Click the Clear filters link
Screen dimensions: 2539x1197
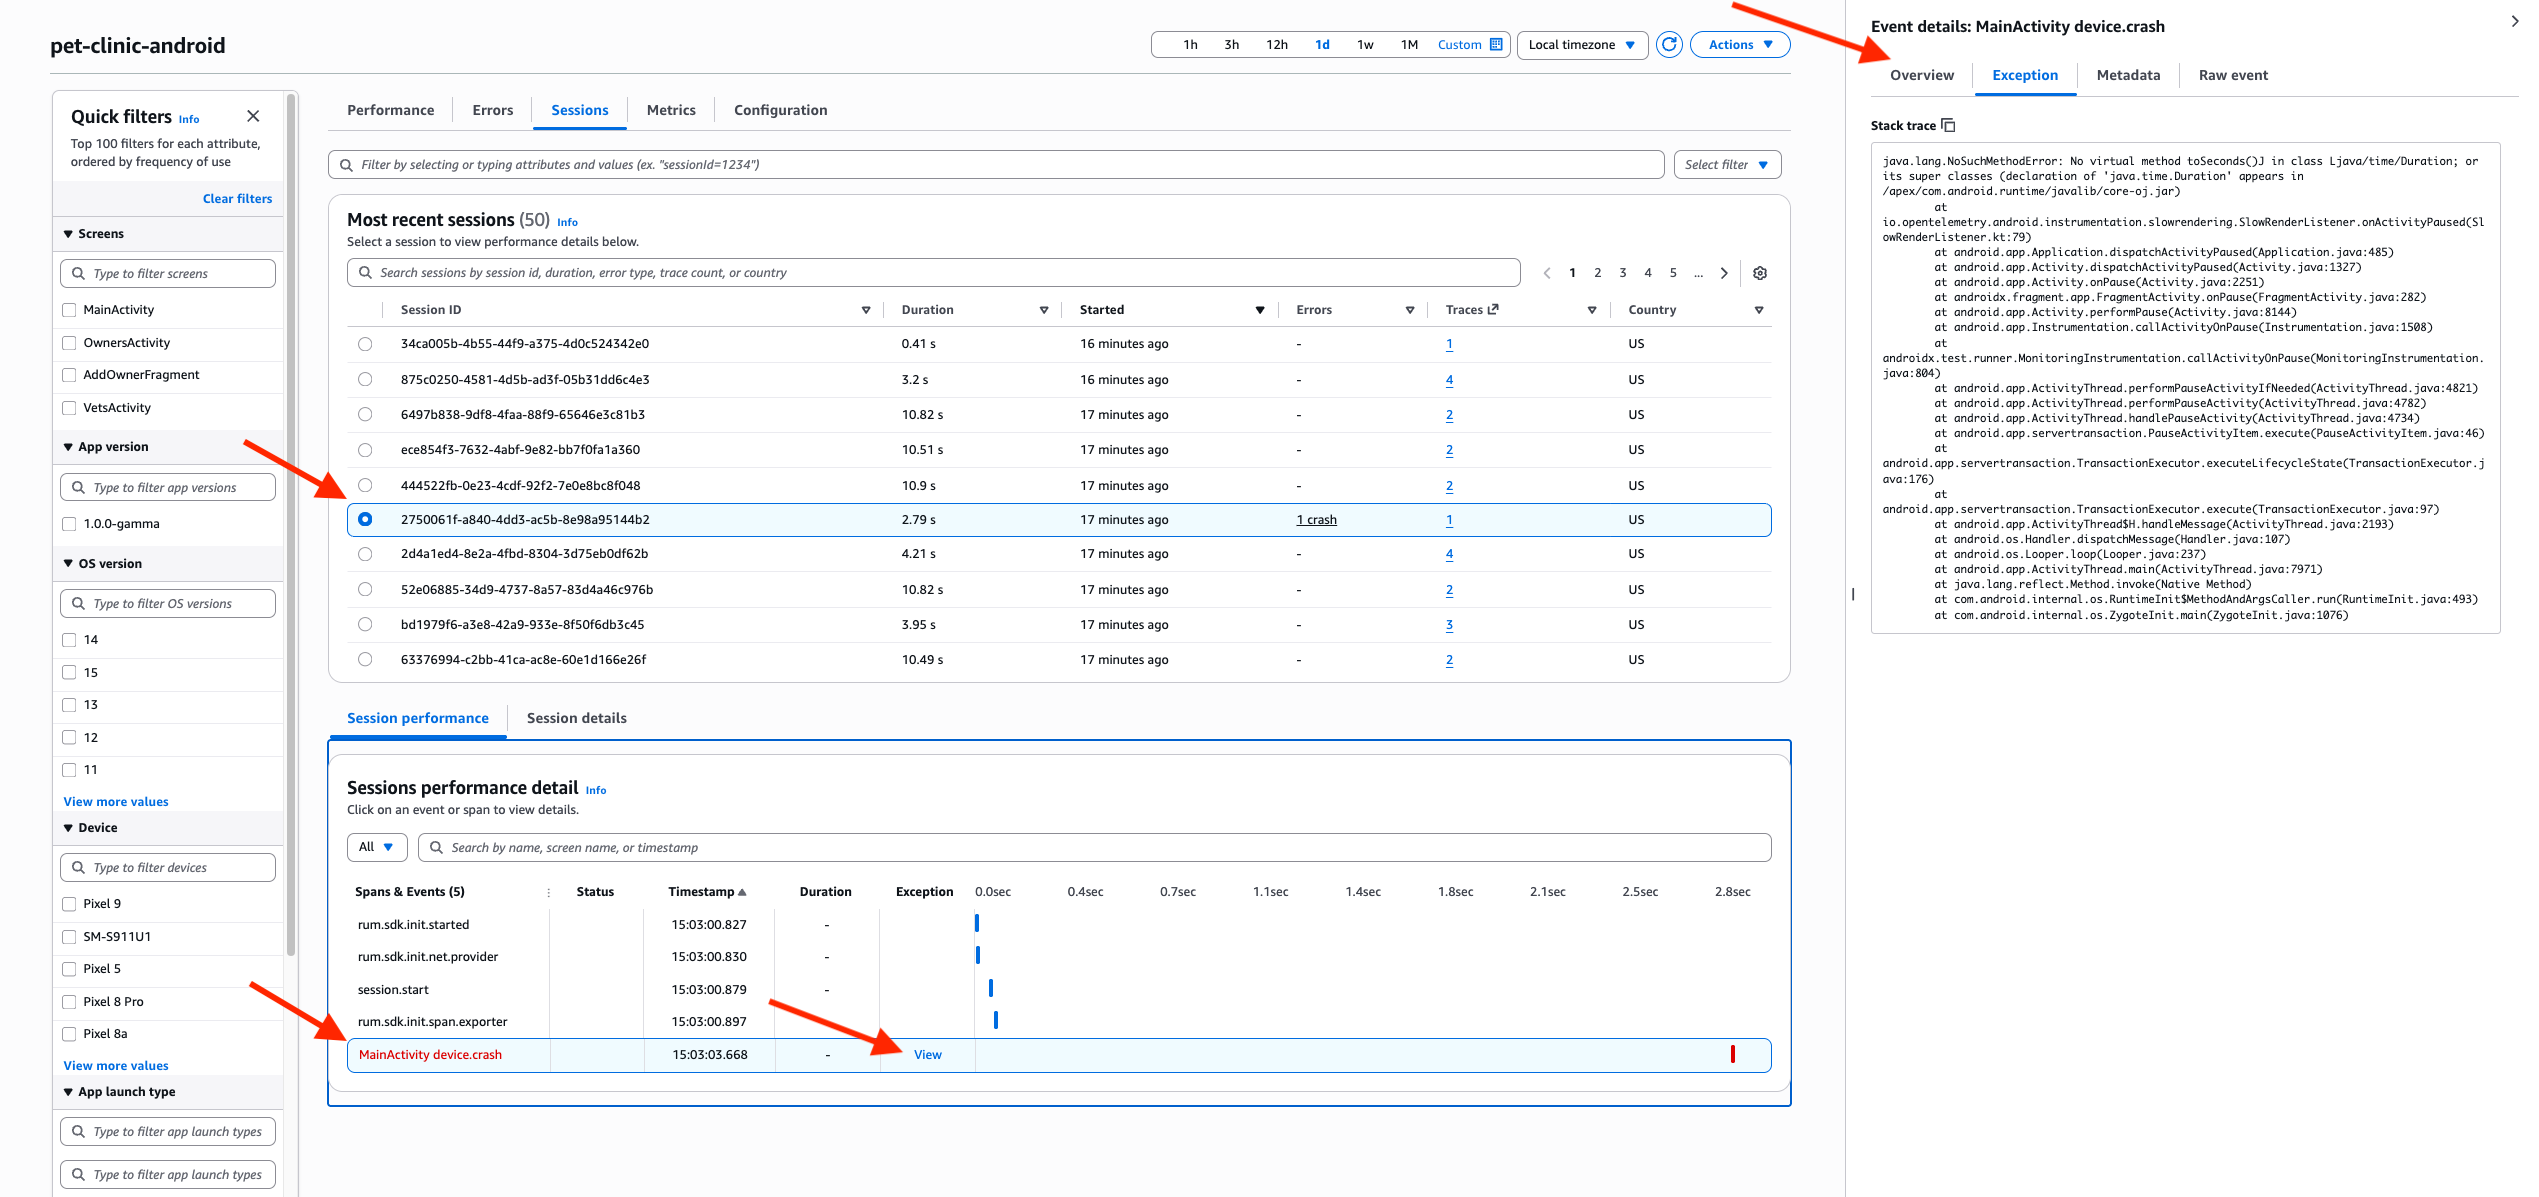pyautogui.click(x=237, y=198)
